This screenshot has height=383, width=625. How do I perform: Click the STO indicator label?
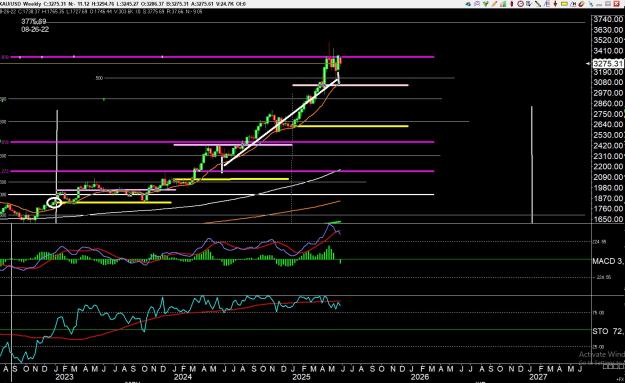tap(608, 331)
